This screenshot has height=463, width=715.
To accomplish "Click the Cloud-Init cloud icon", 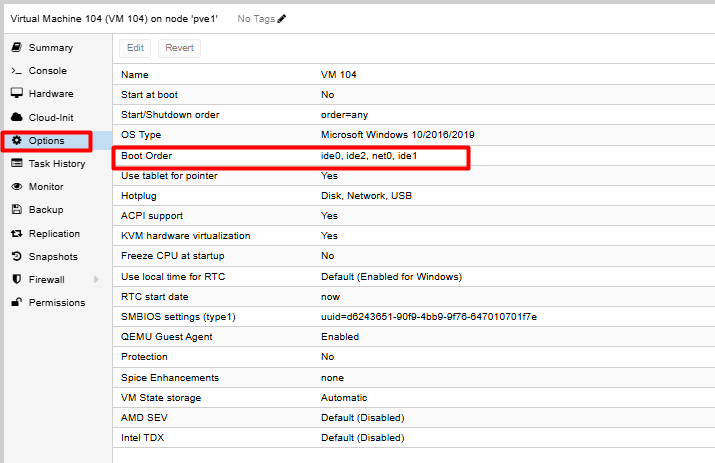I will pos(16,117).
